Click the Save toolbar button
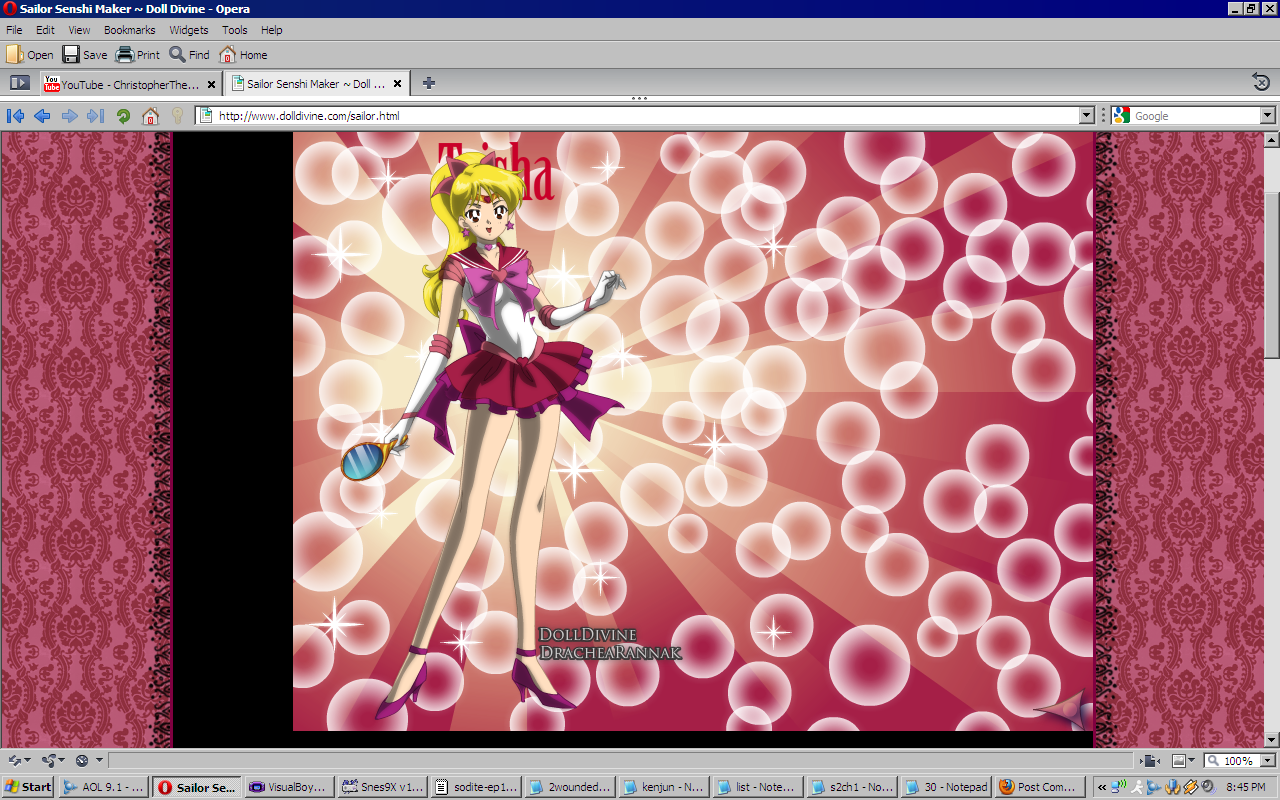The image size is (1280, 800). (x=85, y=55)
